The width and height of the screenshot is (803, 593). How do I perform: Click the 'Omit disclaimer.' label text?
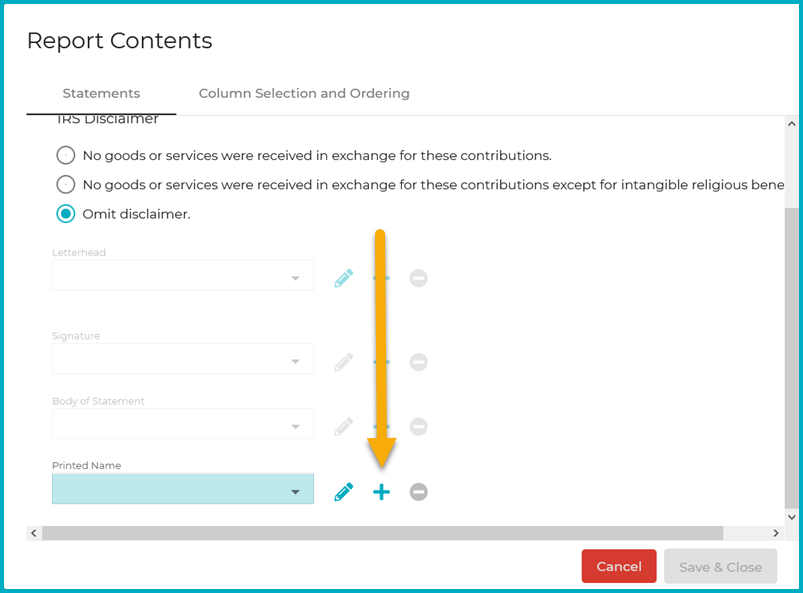coord(136,214)
